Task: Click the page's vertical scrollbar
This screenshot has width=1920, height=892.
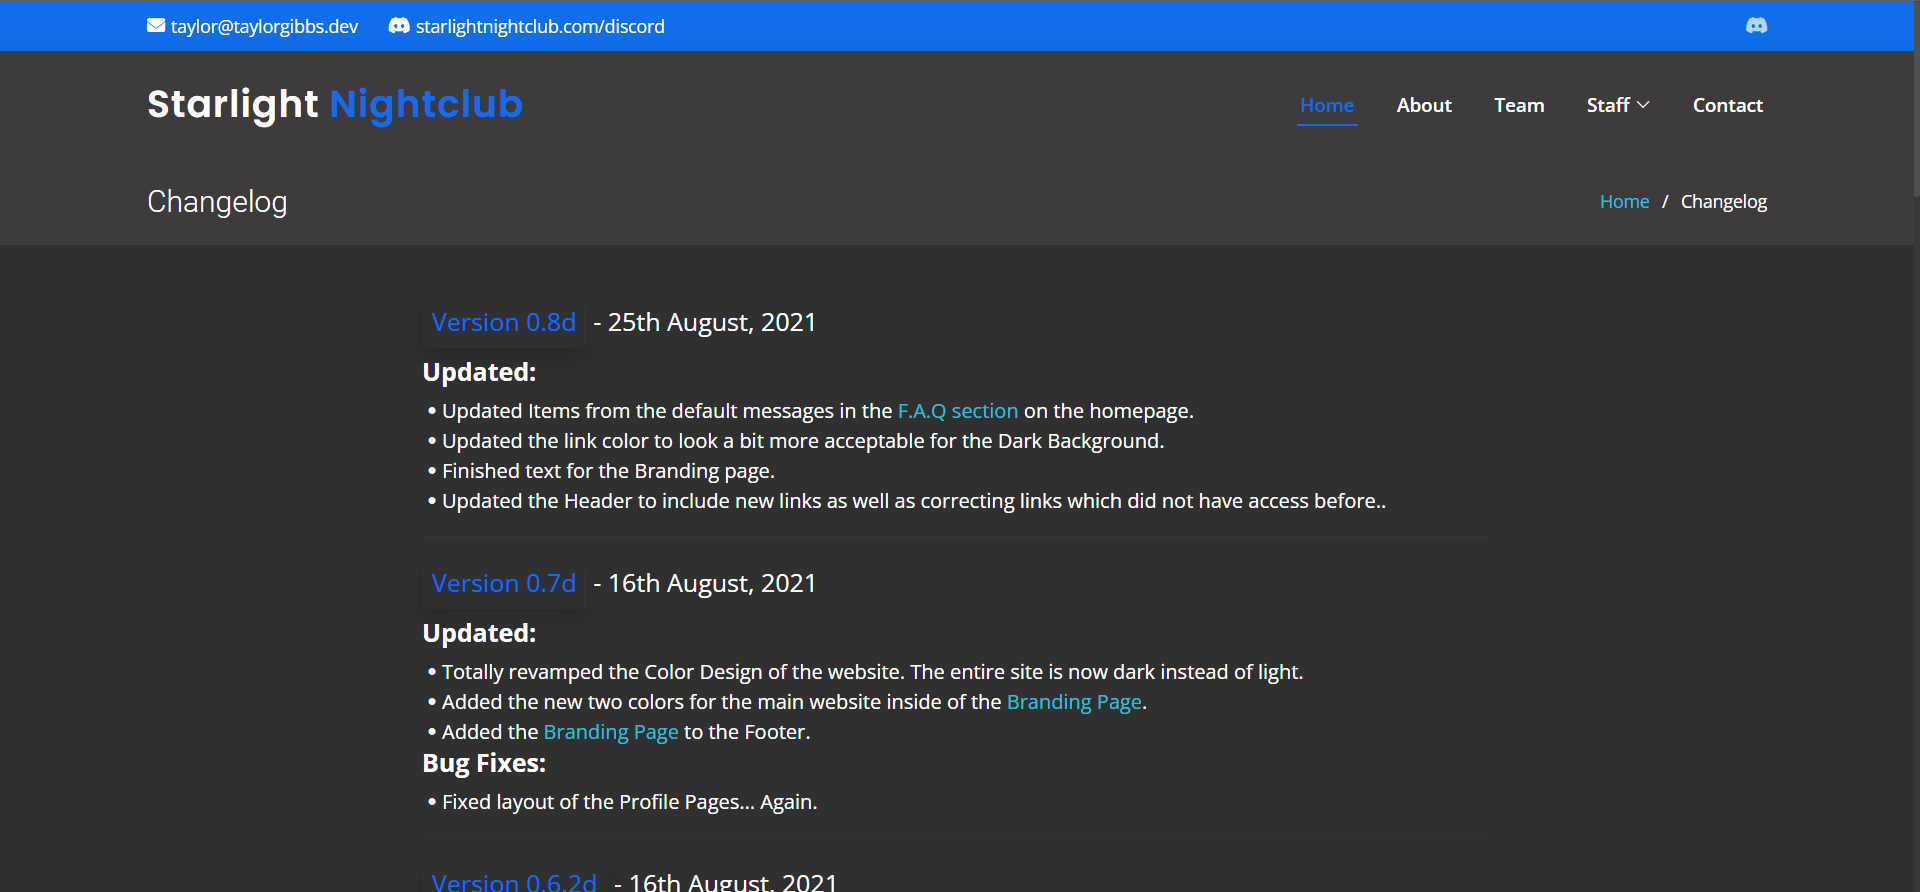Action: pos(1914,100)
